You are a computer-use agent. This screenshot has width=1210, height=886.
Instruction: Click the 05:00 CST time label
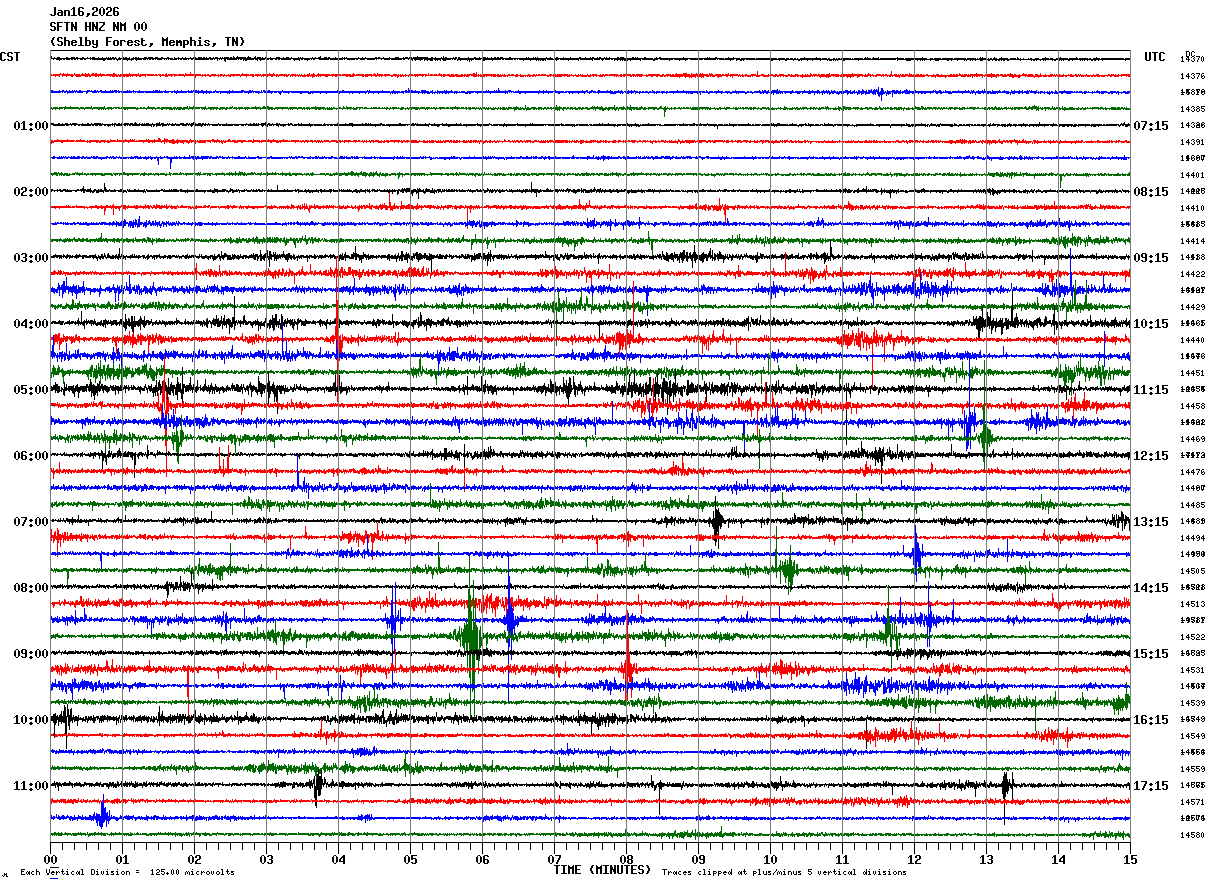pyautogui.click(x=31, y=390)
